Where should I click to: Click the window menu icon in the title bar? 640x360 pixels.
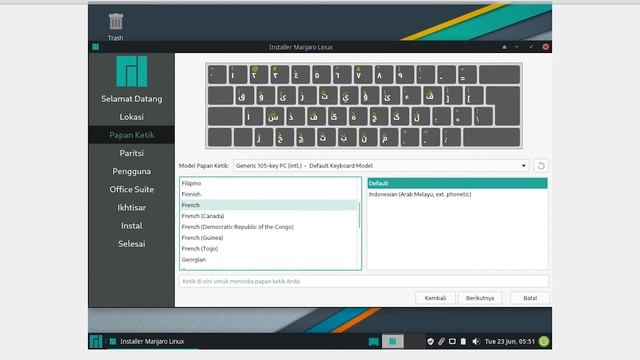(x=96, y=47)
